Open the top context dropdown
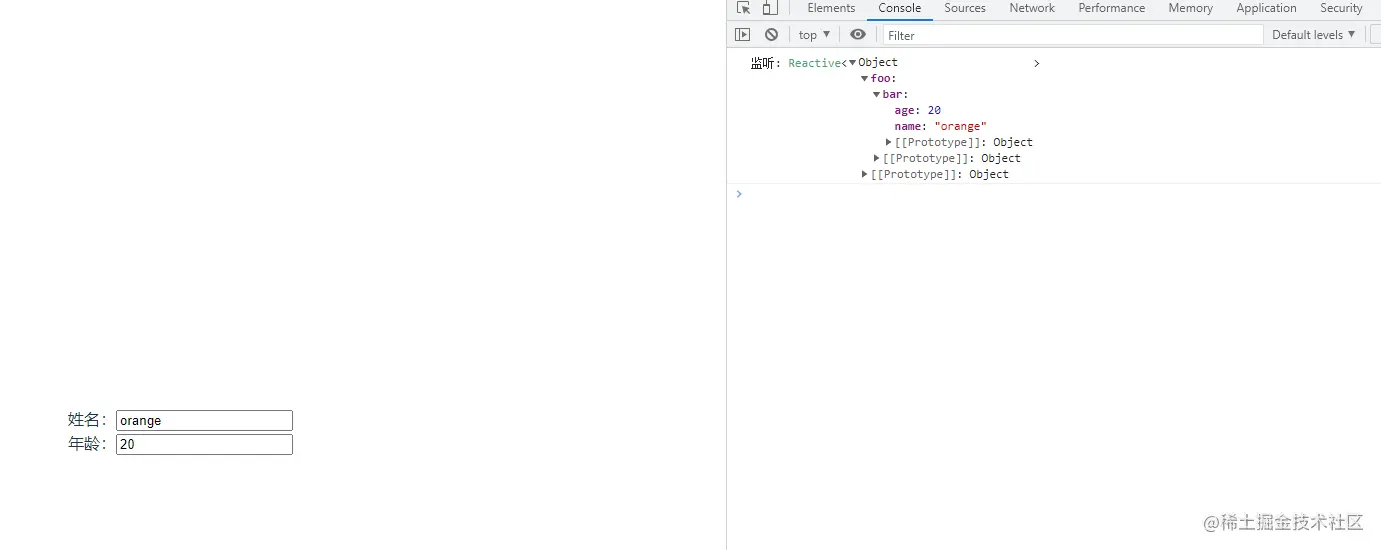Image resolution: width=1381 pixels, height=550 pixels. point(814,34)
